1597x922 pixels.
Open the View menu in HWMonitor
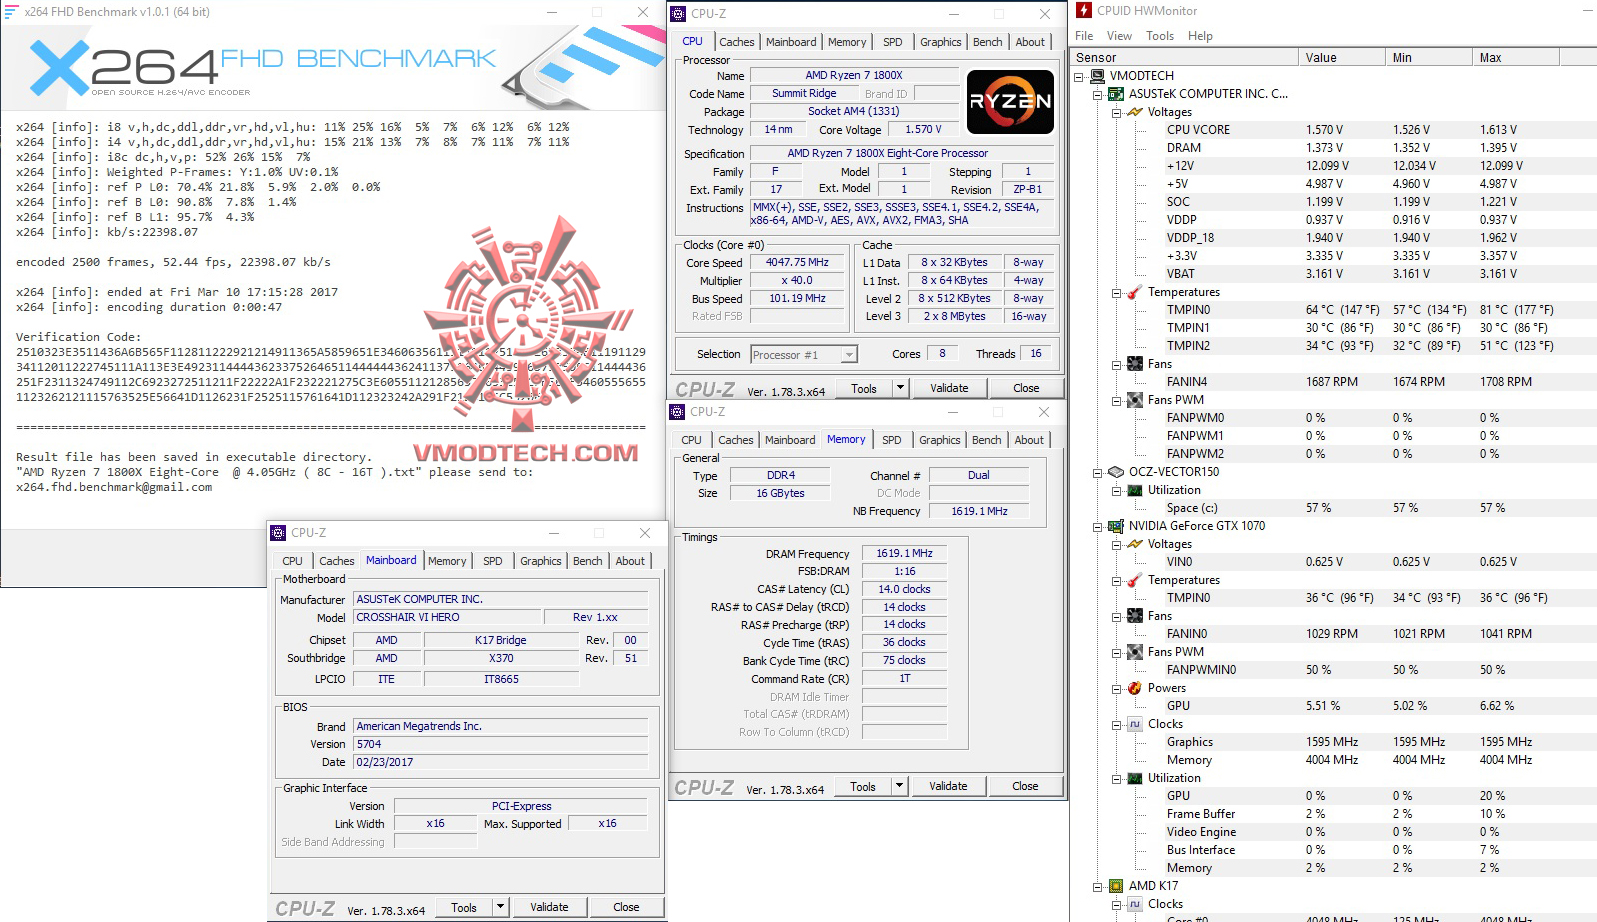click(1119, 36)
